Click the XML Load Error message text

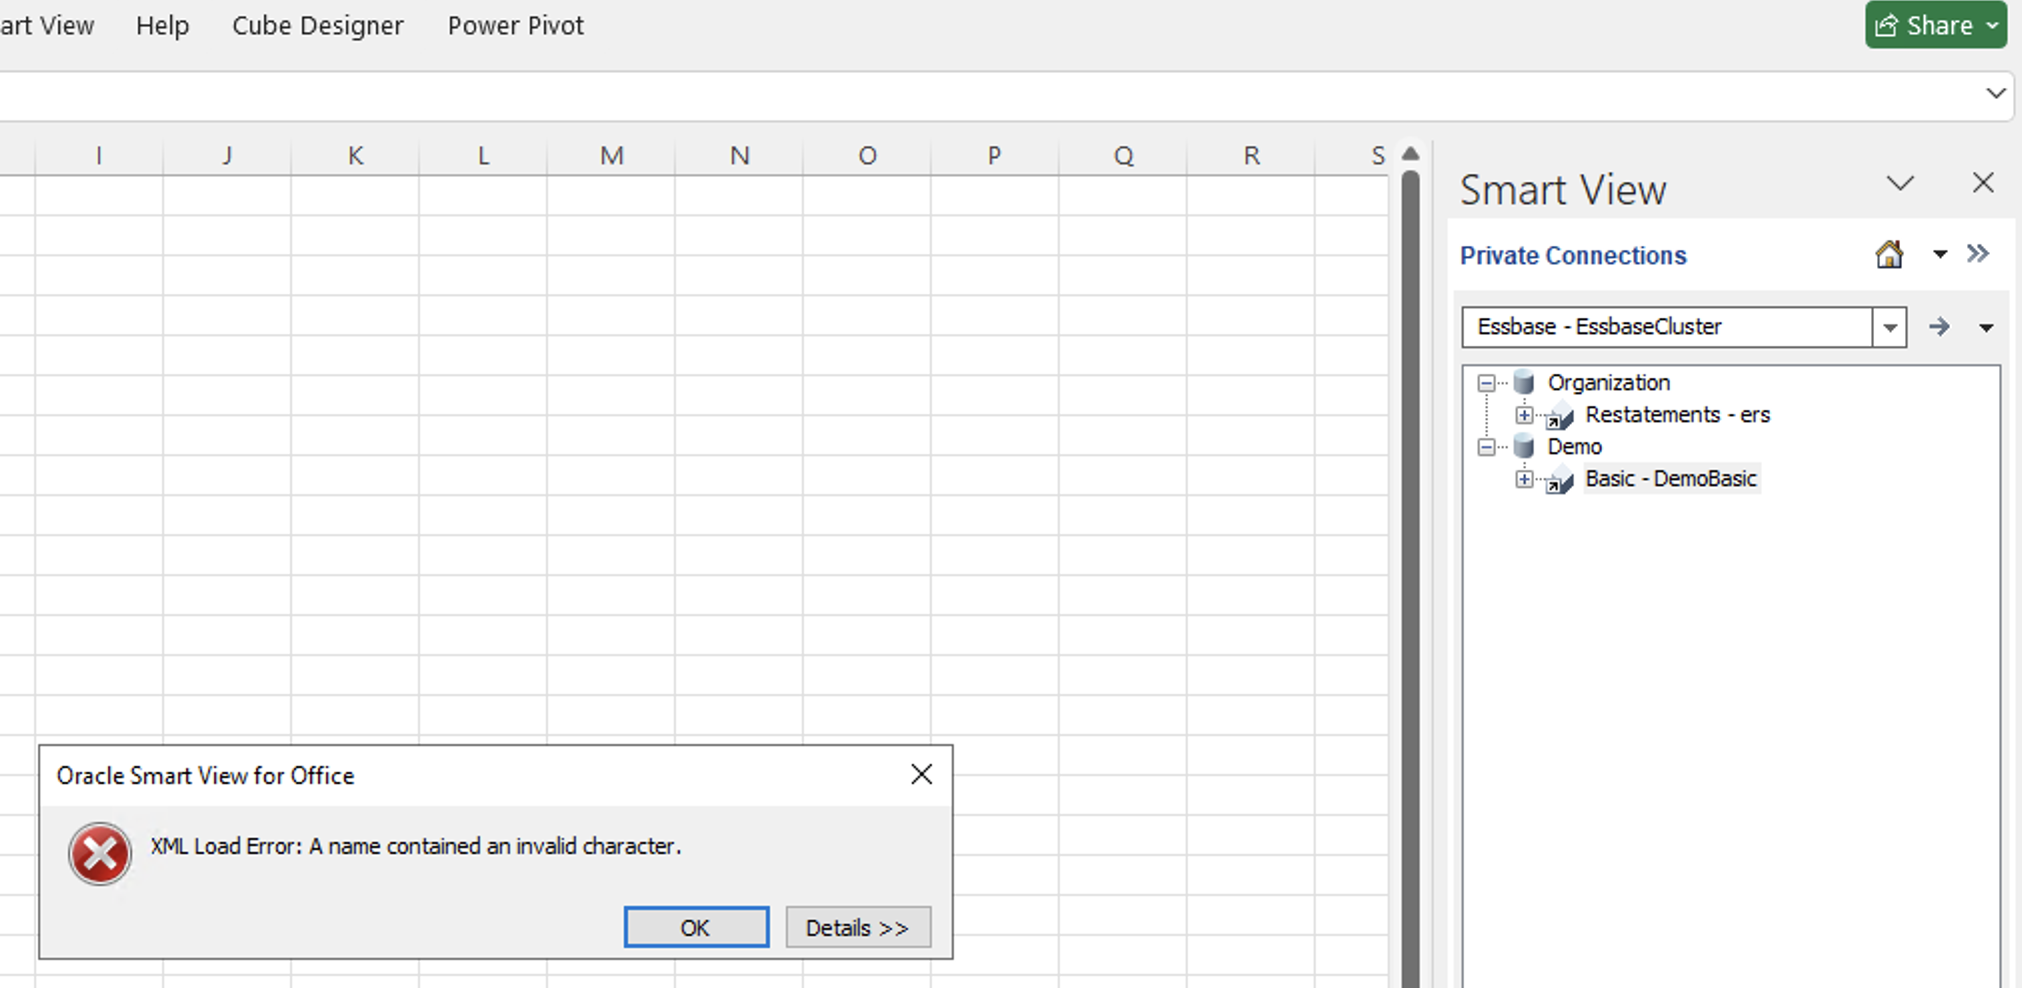[416, 846]
